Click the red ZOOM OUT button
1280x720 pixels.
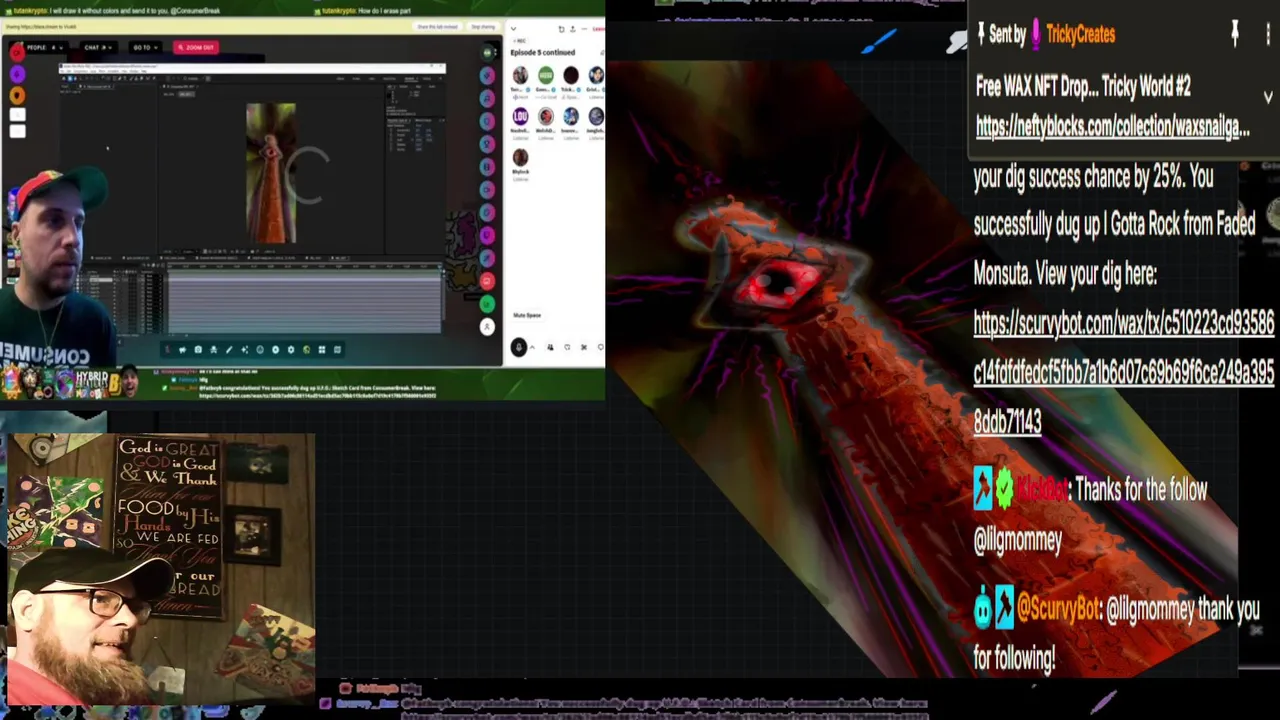(196, 47)
